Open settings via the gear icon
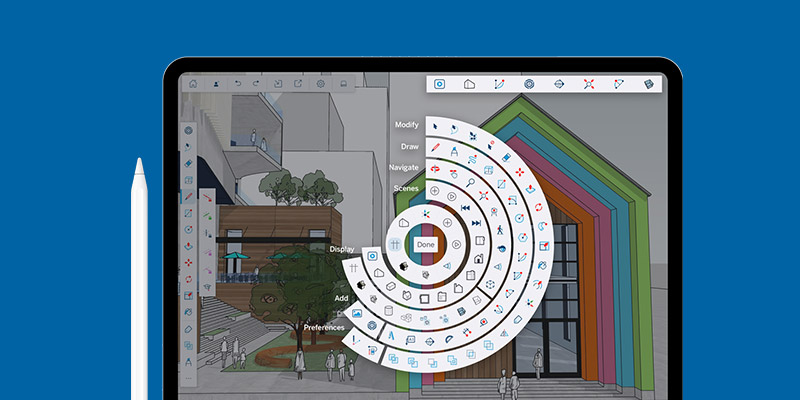This screenshot has width=800, height=400. (x=320, y=84)
